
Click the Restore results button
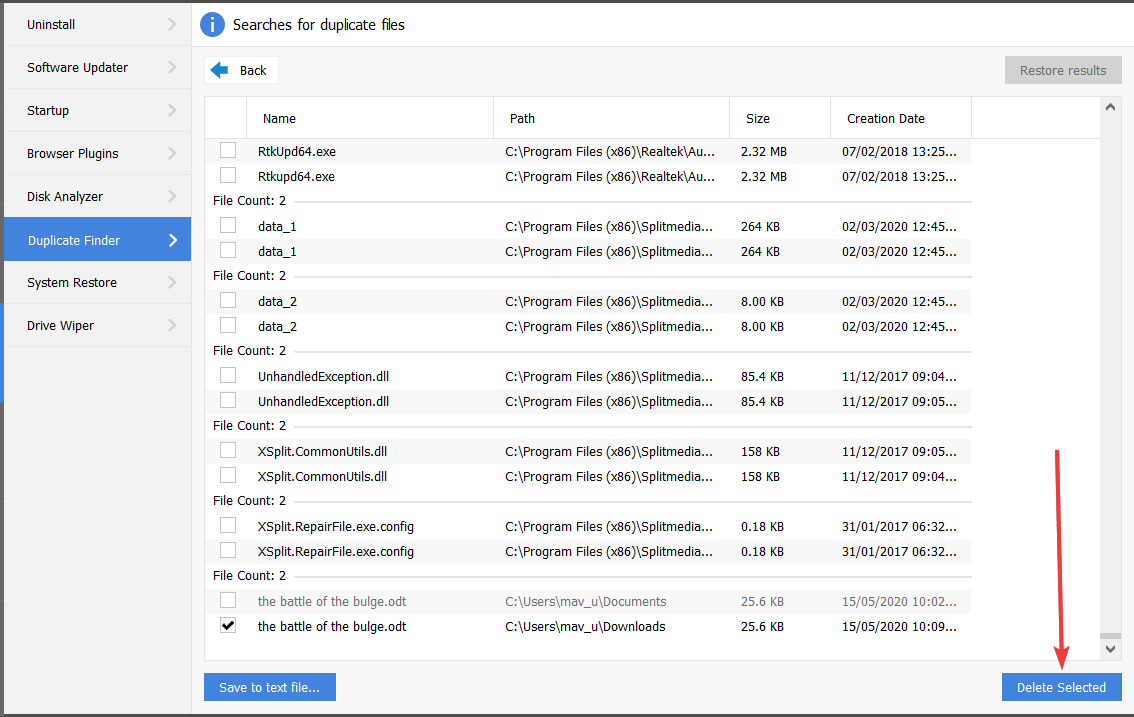coord(1062,70)
